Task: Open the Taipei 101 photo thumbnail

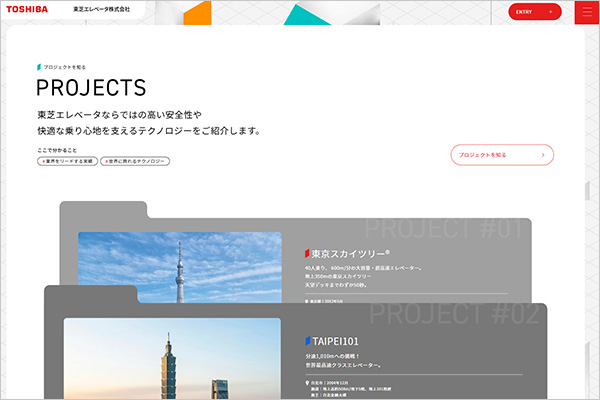Action: 172,358
